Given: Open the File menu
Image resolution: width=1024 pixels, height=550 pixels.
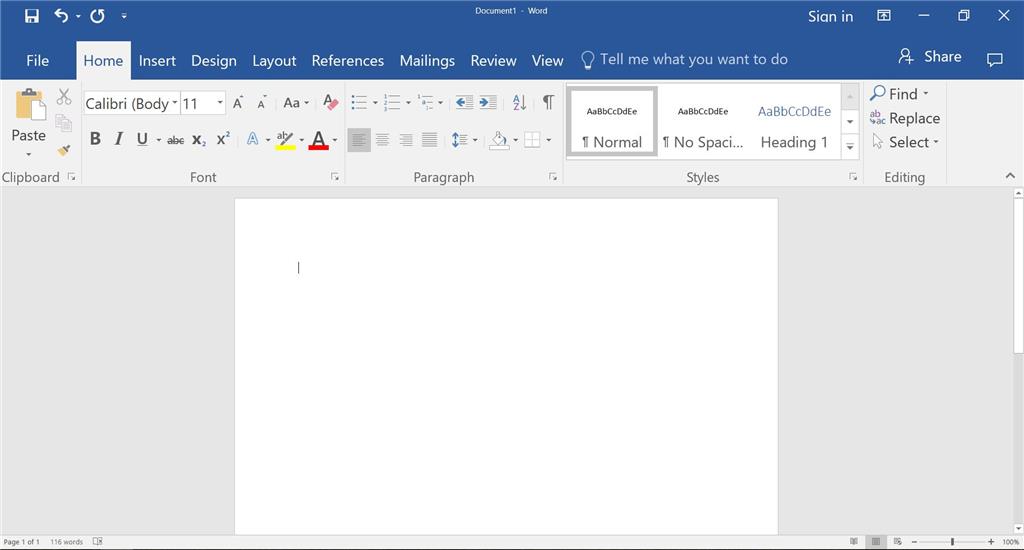Looking at the screenshot, I should pyautogui.click(x=37, y=61).
